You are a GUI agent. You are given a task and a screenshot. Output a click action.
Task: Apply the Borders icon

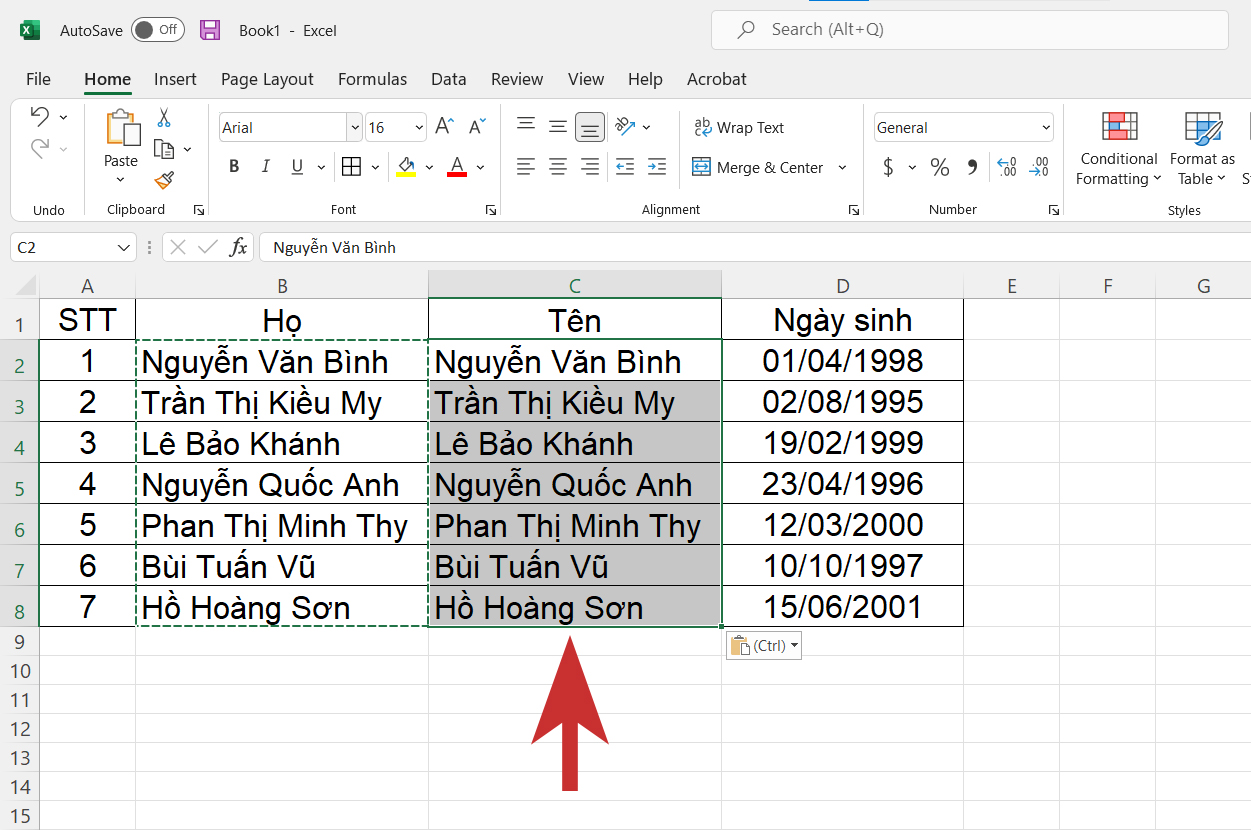[351, 167]
